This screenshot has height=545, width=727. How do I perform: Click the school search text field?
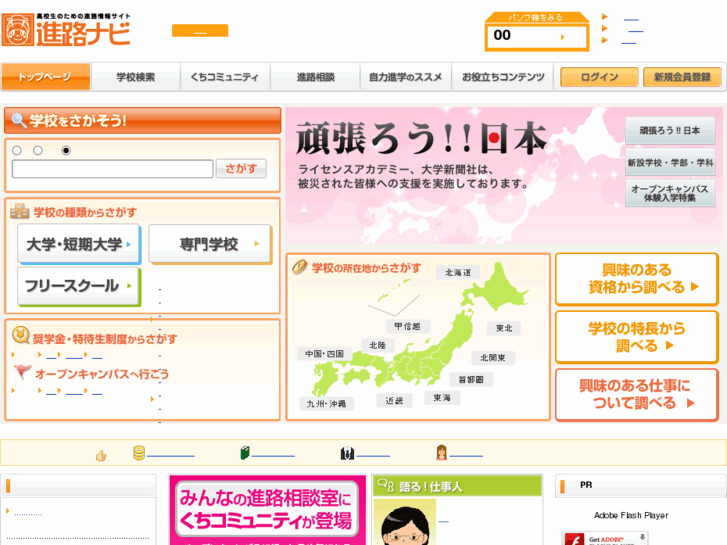[113, 169]
